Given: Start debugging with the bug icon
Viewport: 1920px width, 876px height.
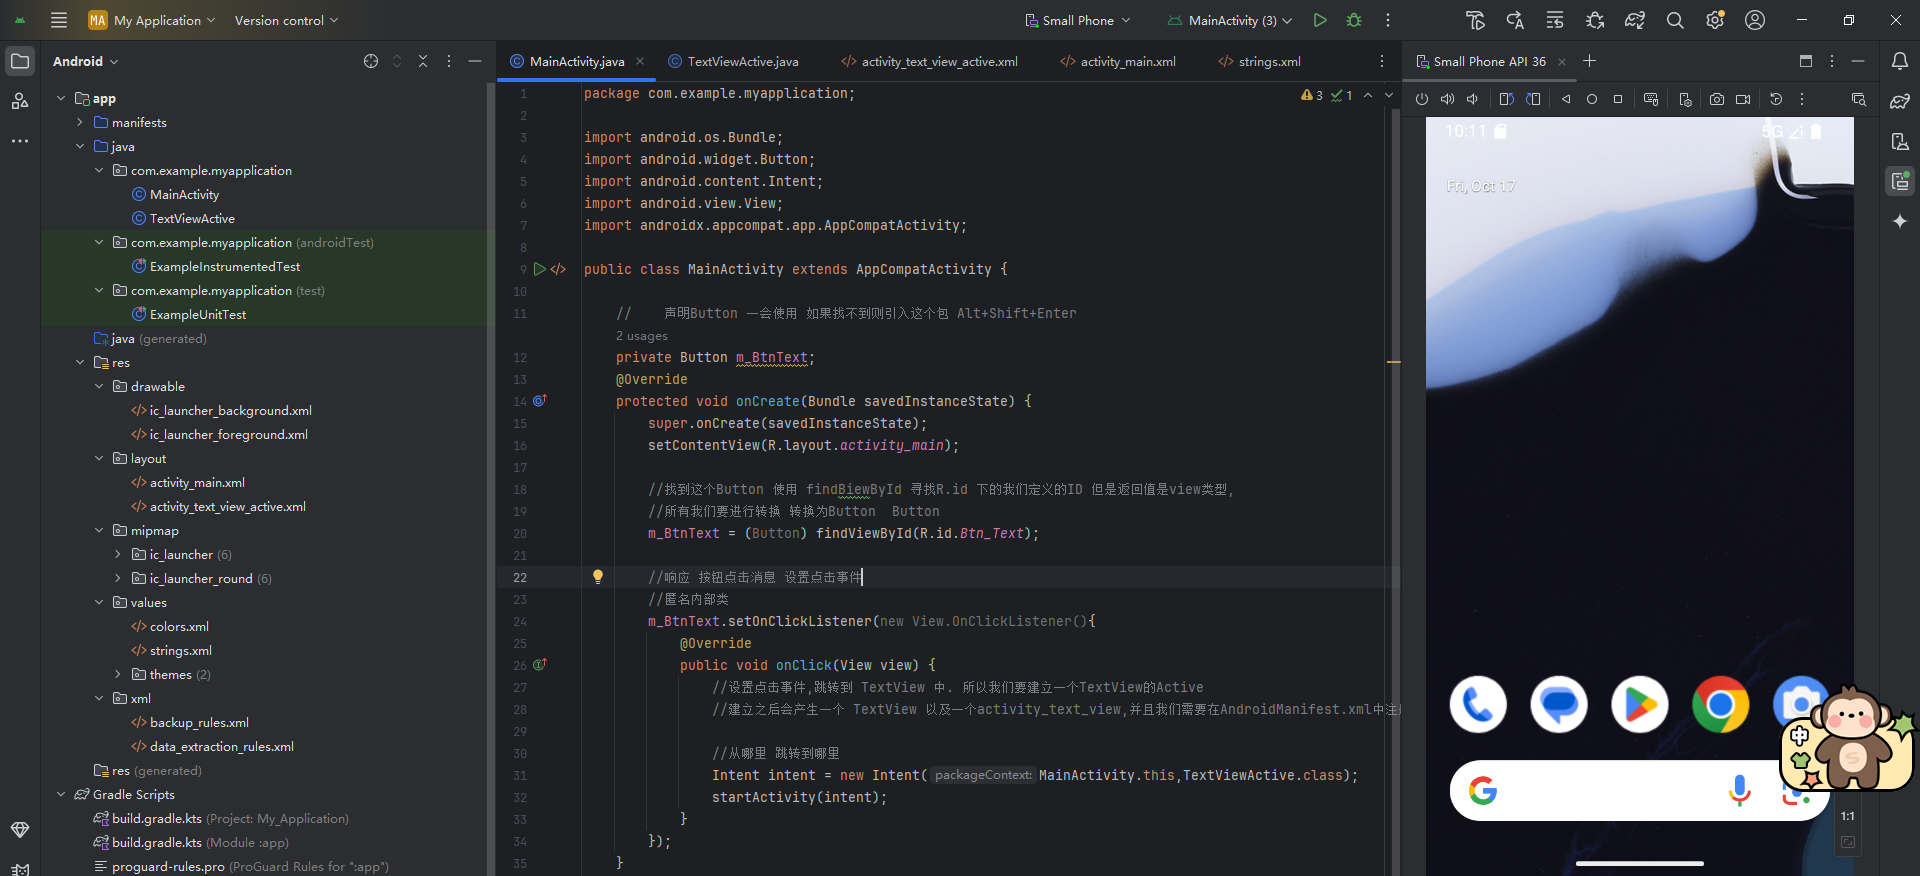Looking at the screenshot, I should (1354, 20).
